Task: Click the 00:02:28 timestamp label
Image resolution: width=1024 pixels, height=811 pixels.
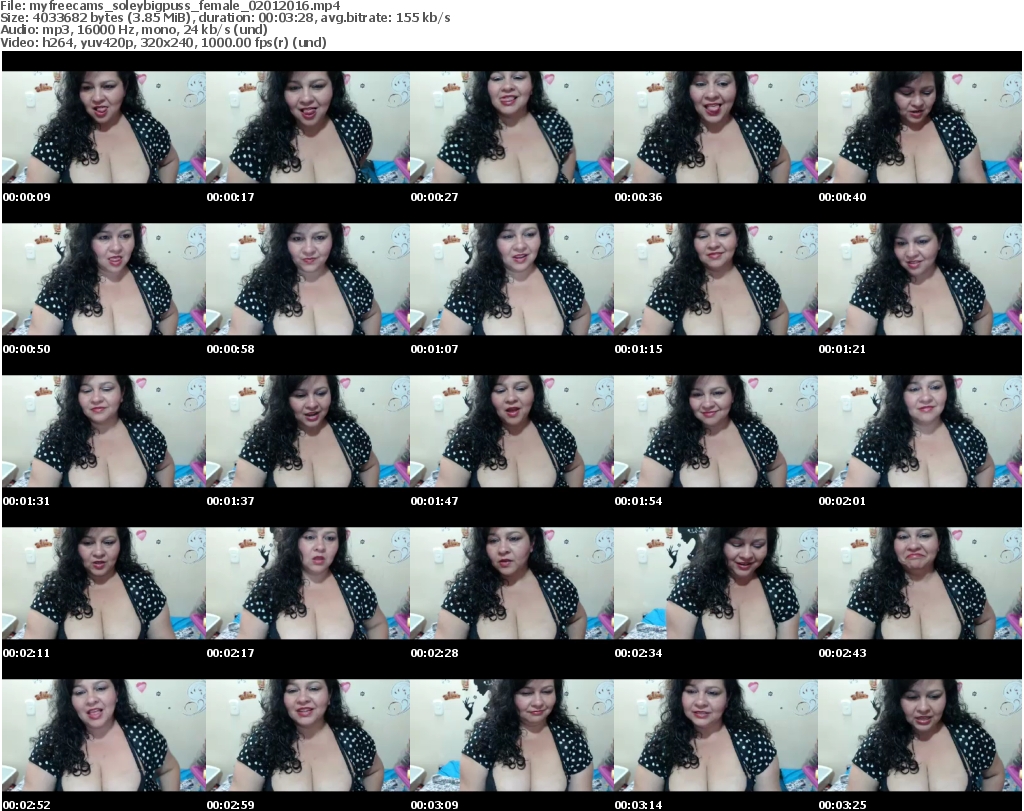Action: coord(434,653)
